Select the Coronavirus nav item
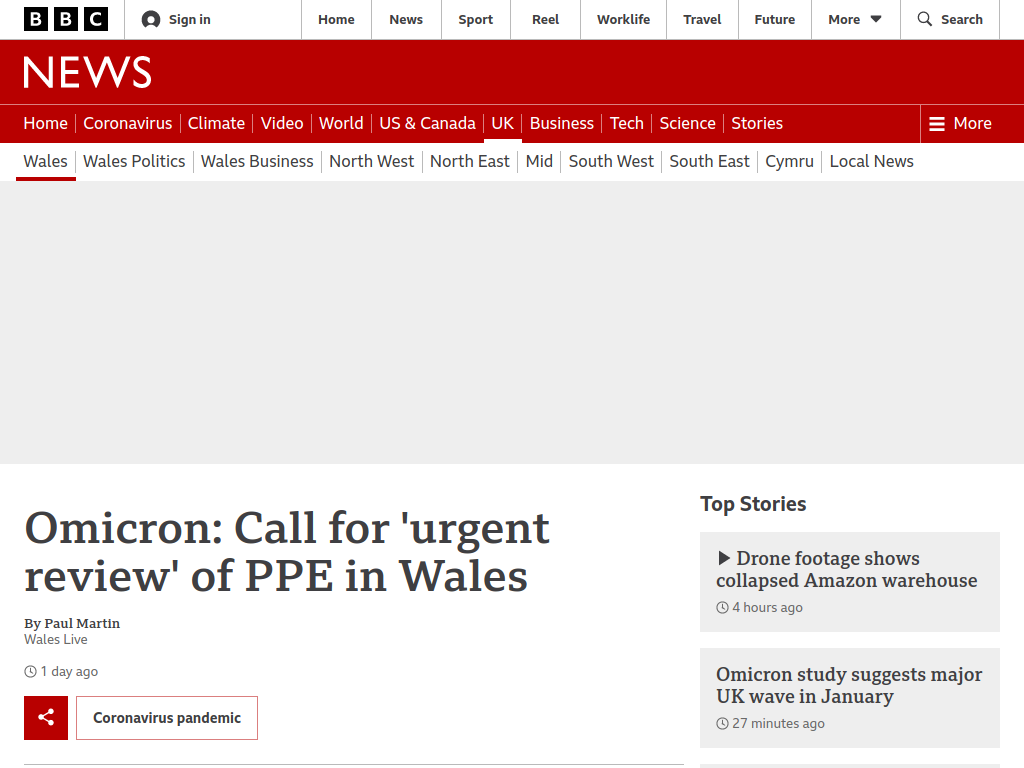Image resolution: width=1024 pixels, height=768 pixels. [128, 123]
